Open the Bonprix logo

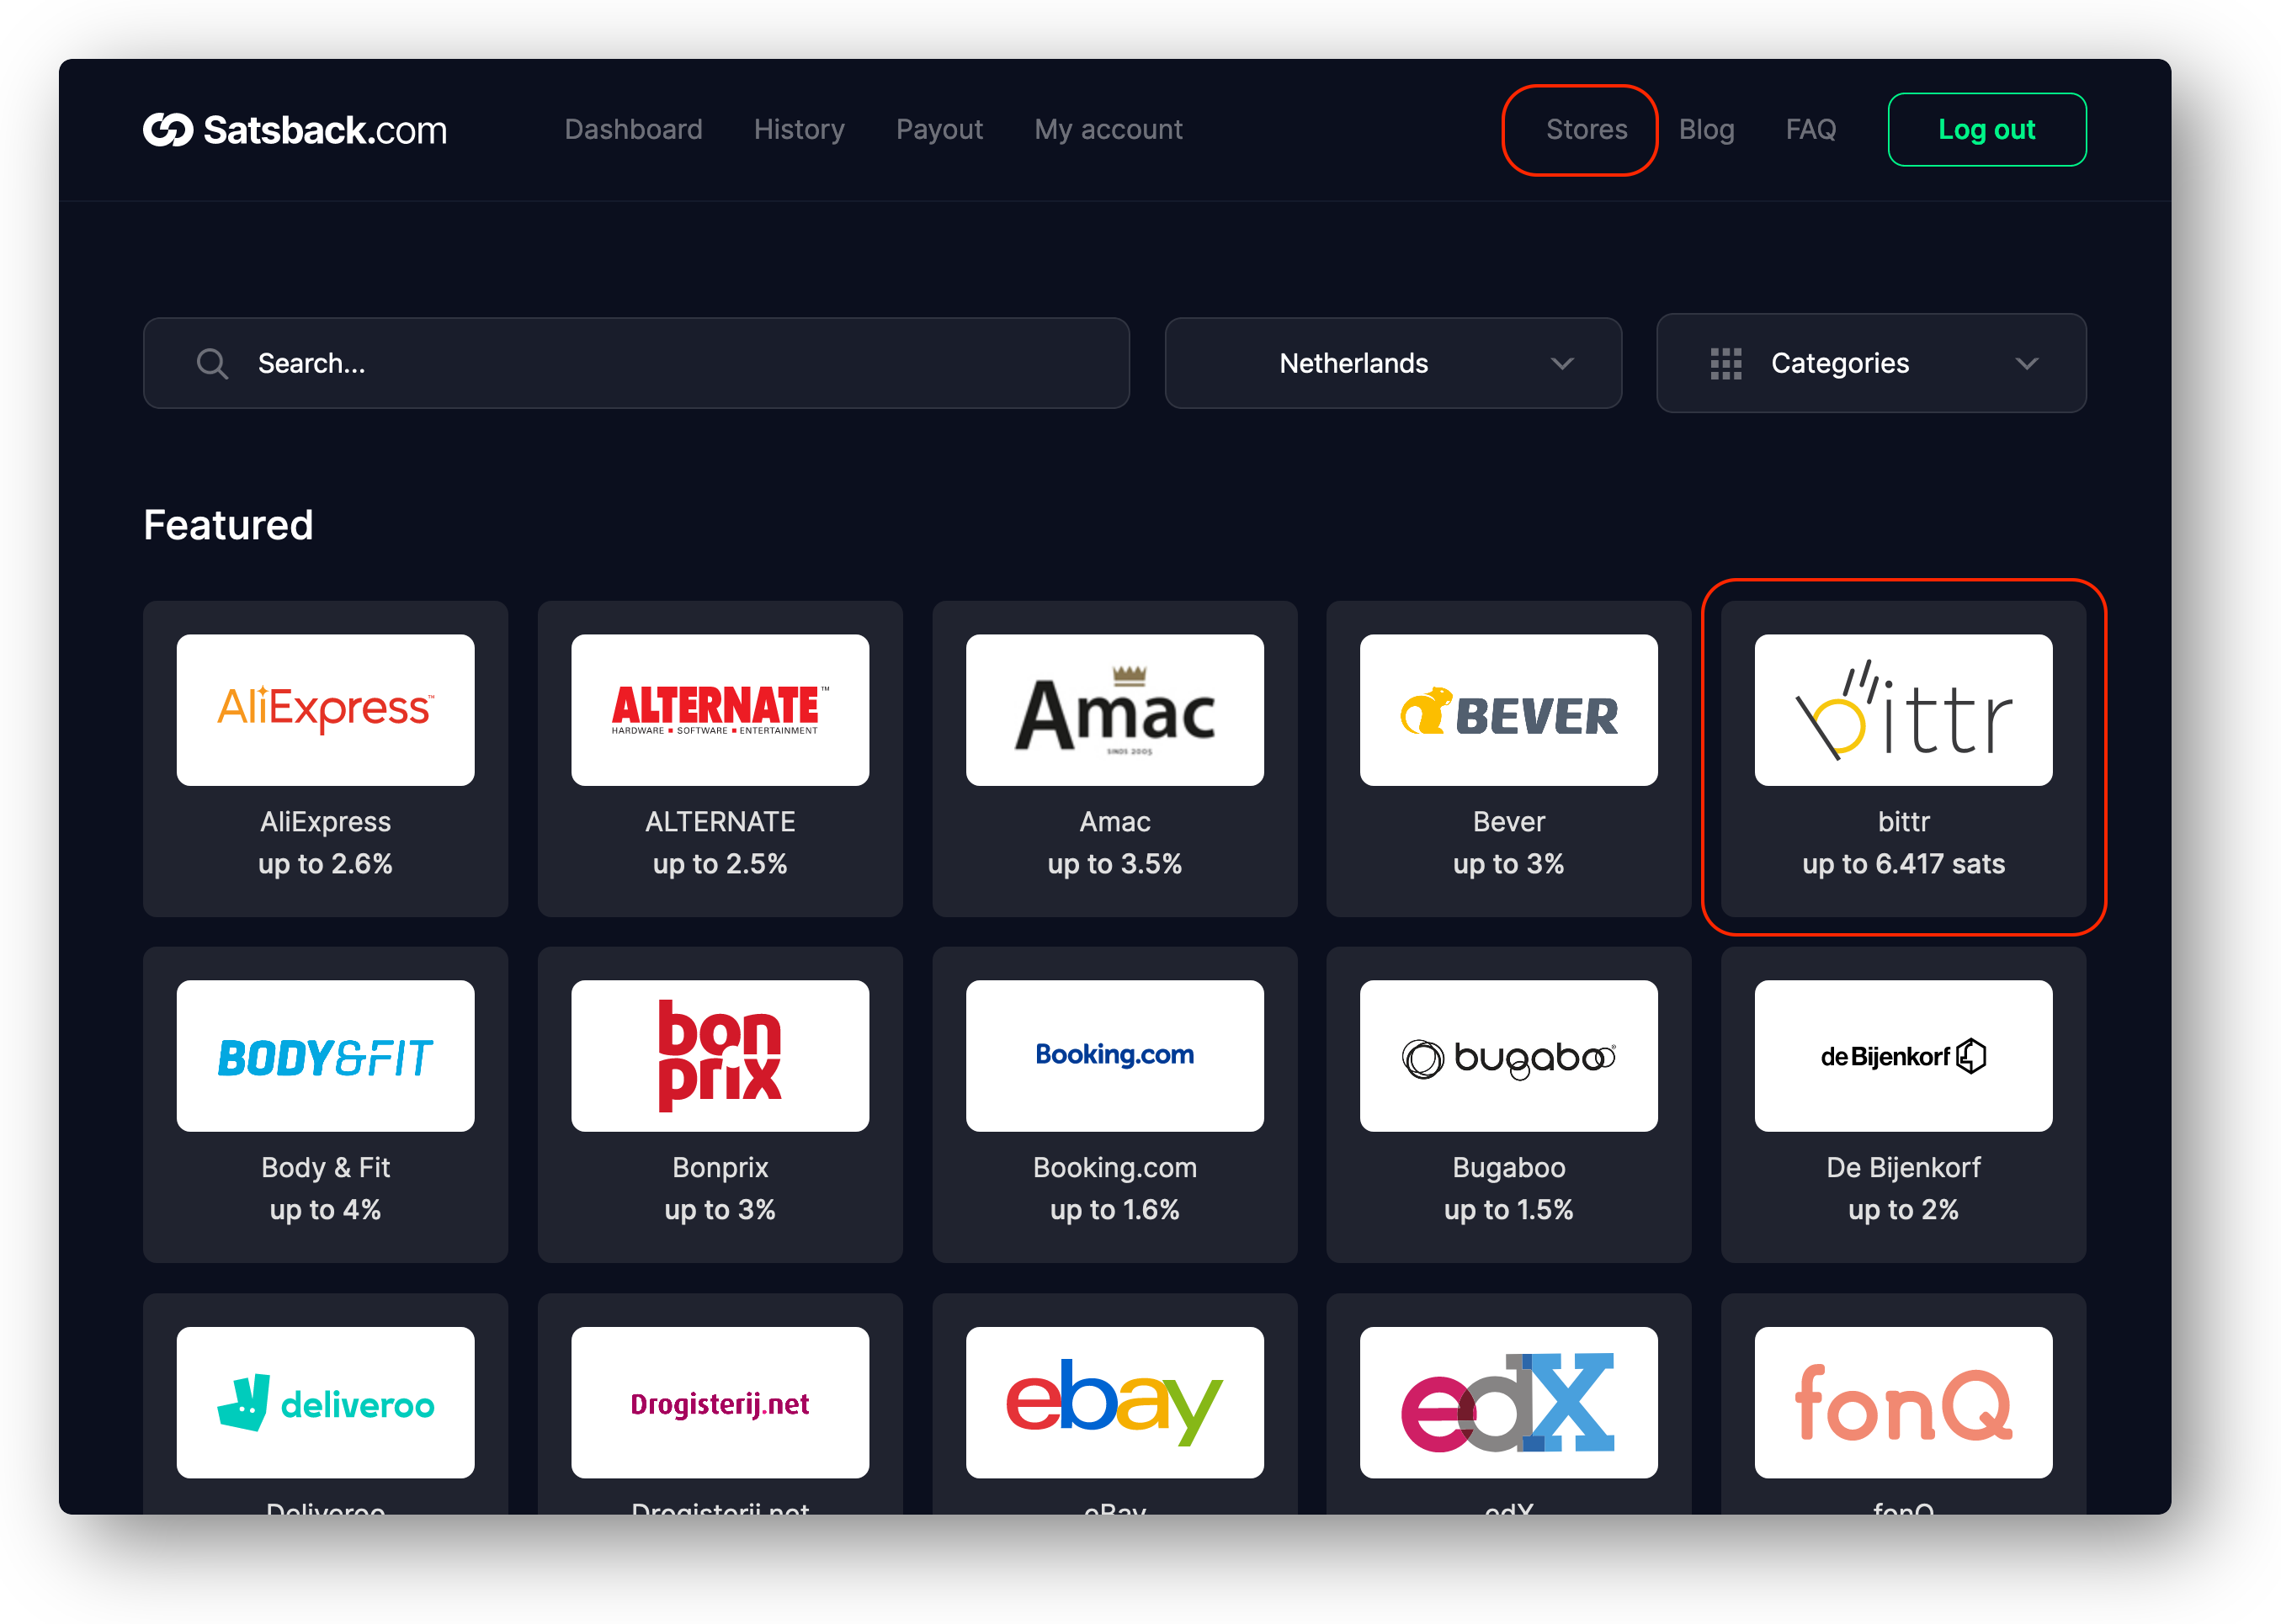pyautogui.click(x=720, y=1055)
